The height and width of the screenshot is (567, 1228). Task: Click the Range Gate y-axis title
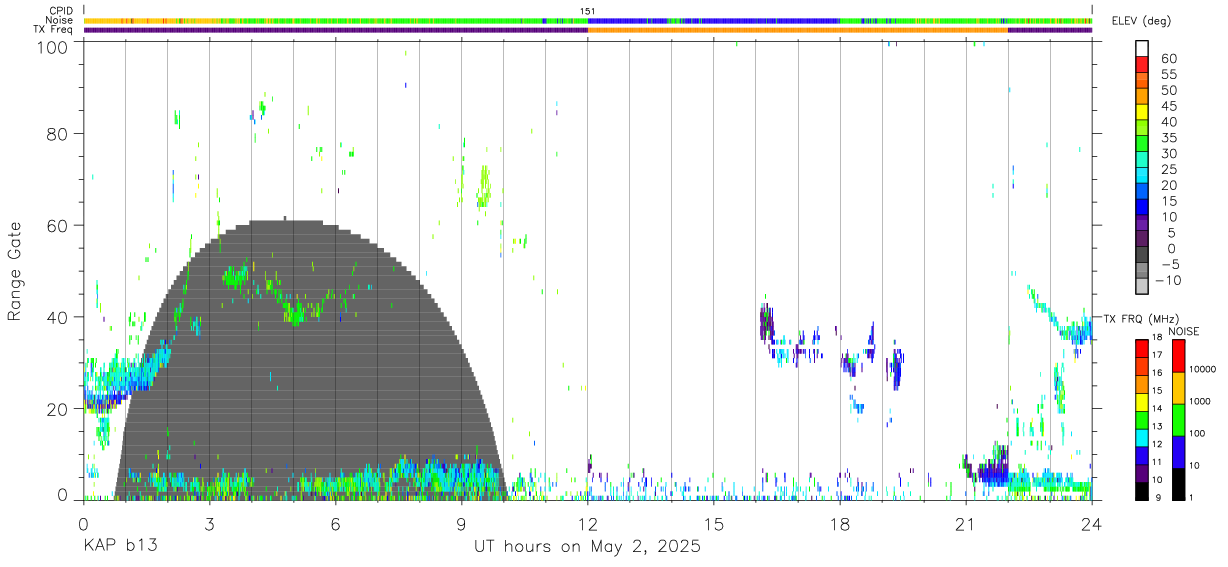[15, 269]
